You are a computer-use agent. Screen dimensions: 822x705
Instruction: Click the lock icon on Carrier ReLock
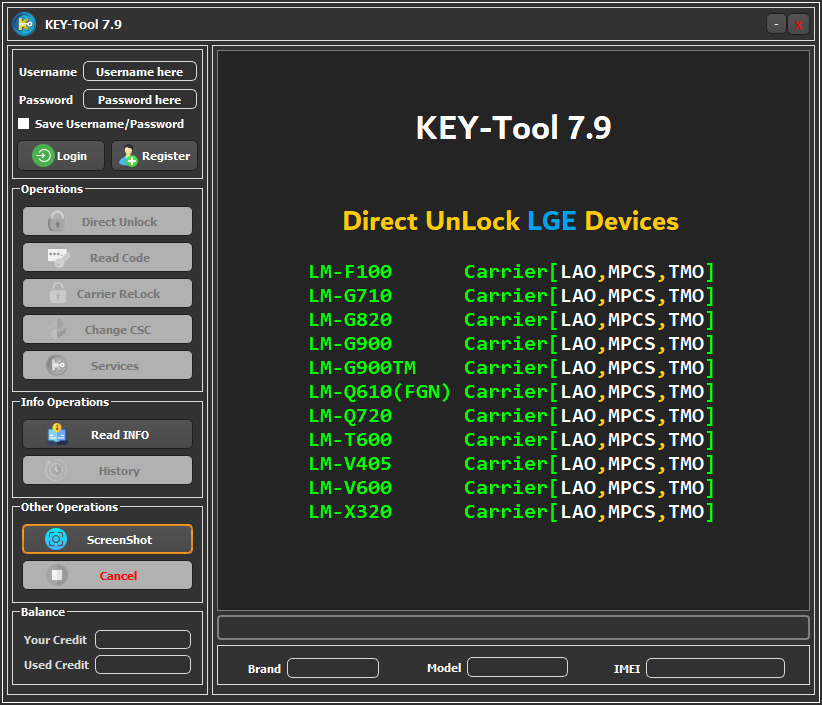[58, 293]
